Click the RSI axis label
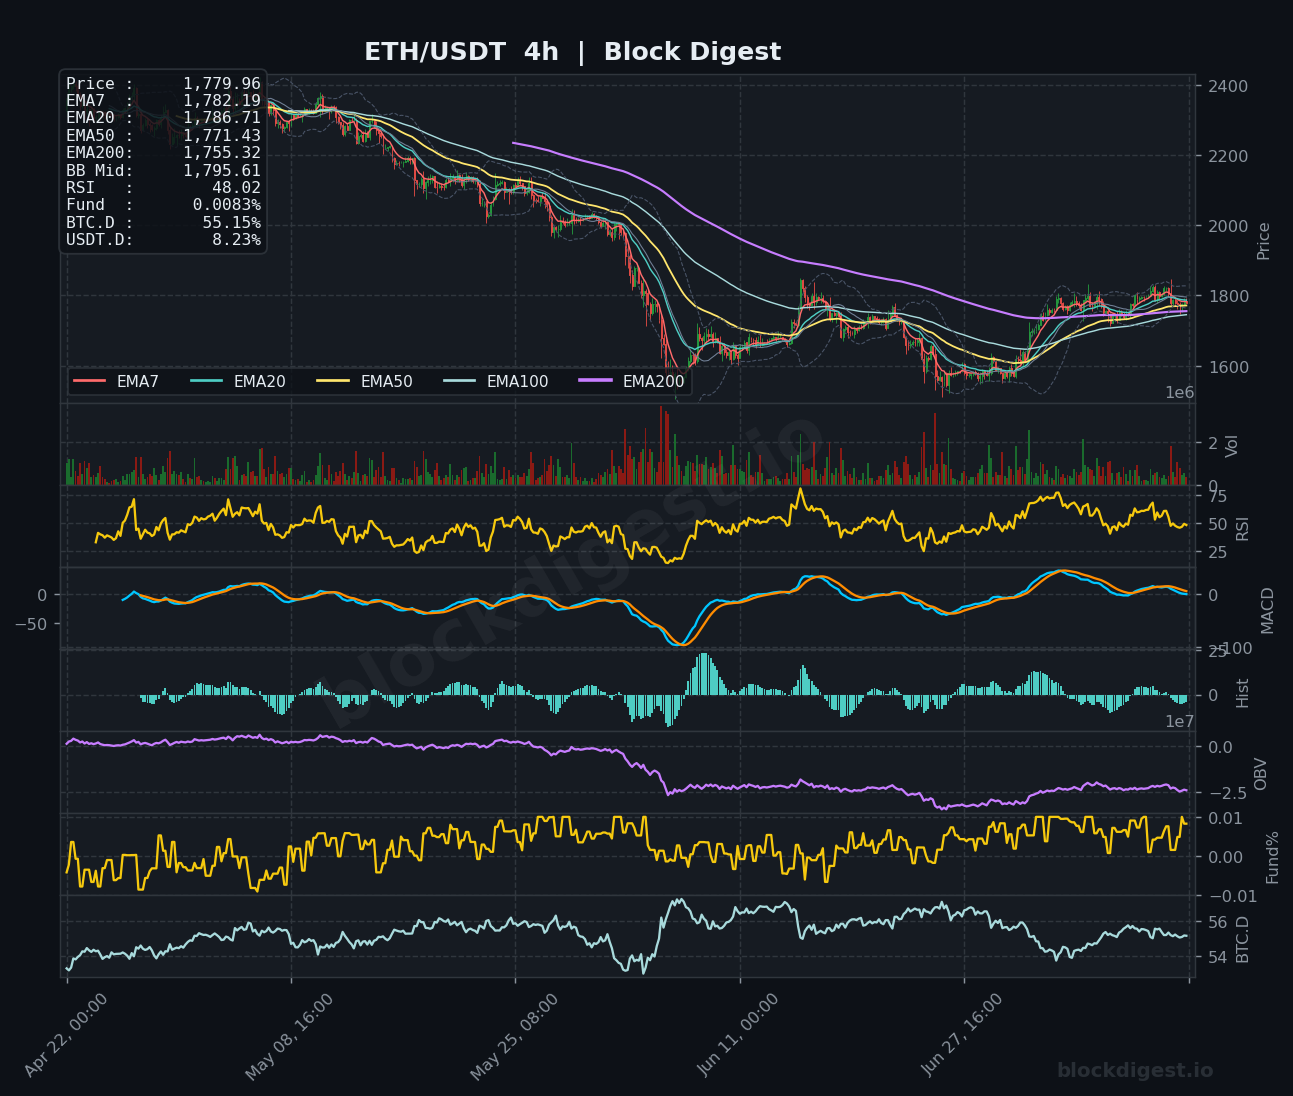The width and height of the screenshot is (1293, 1096). [x=1243, y=528]
